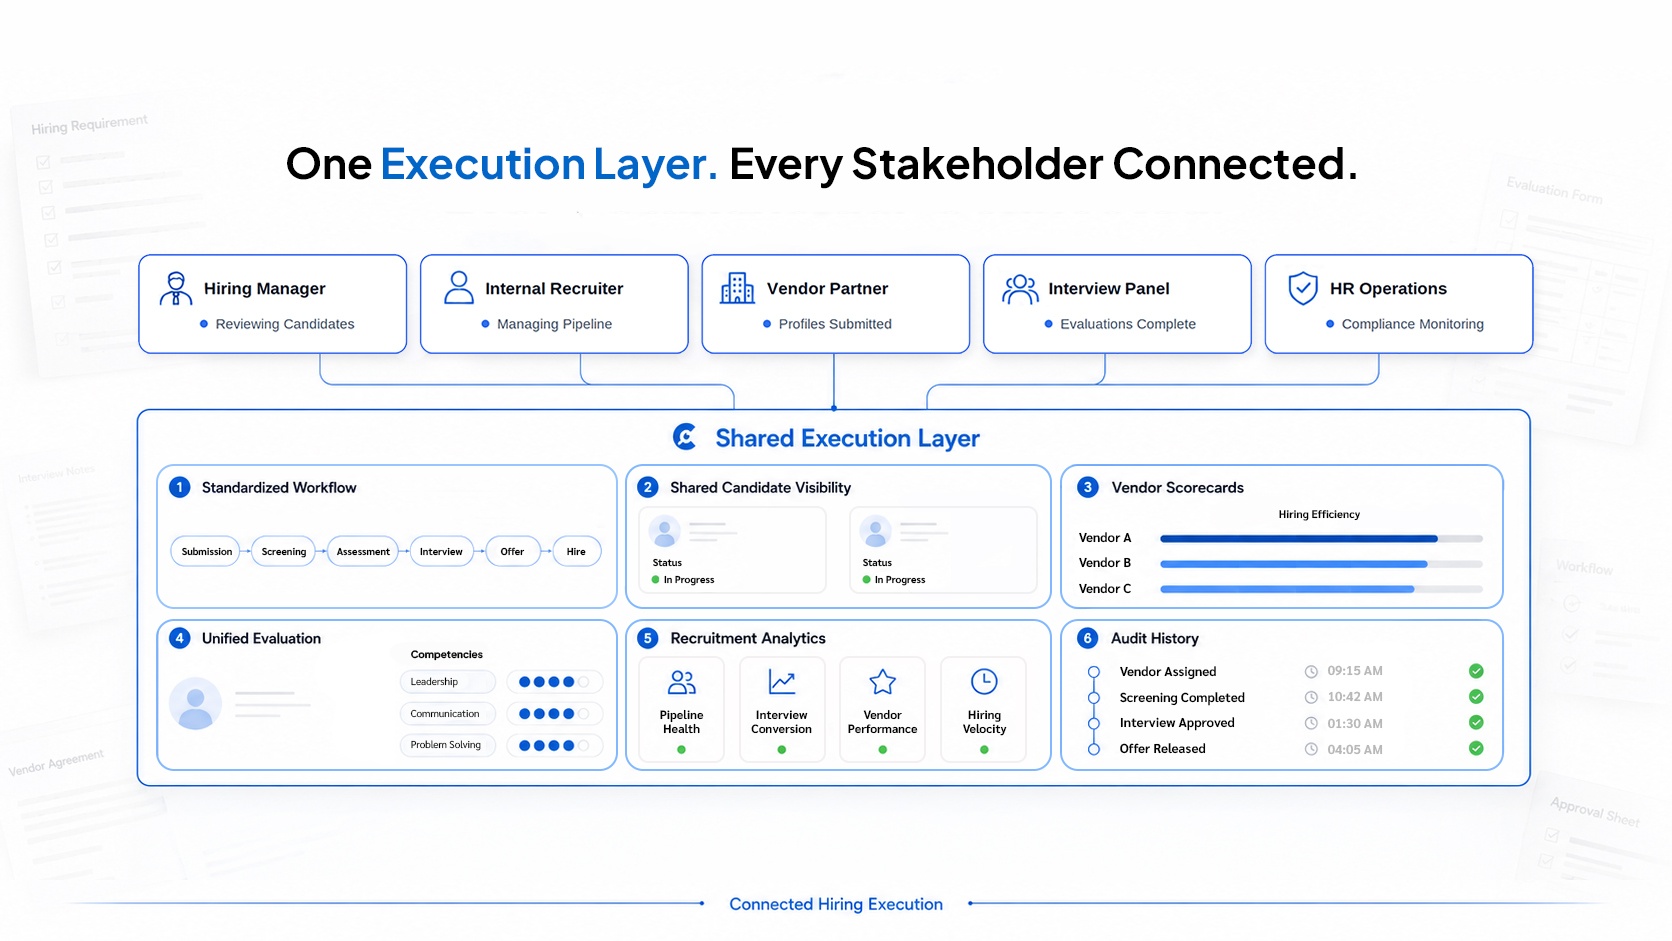Click the Pipeline Health green status dot

click(682, 749)
